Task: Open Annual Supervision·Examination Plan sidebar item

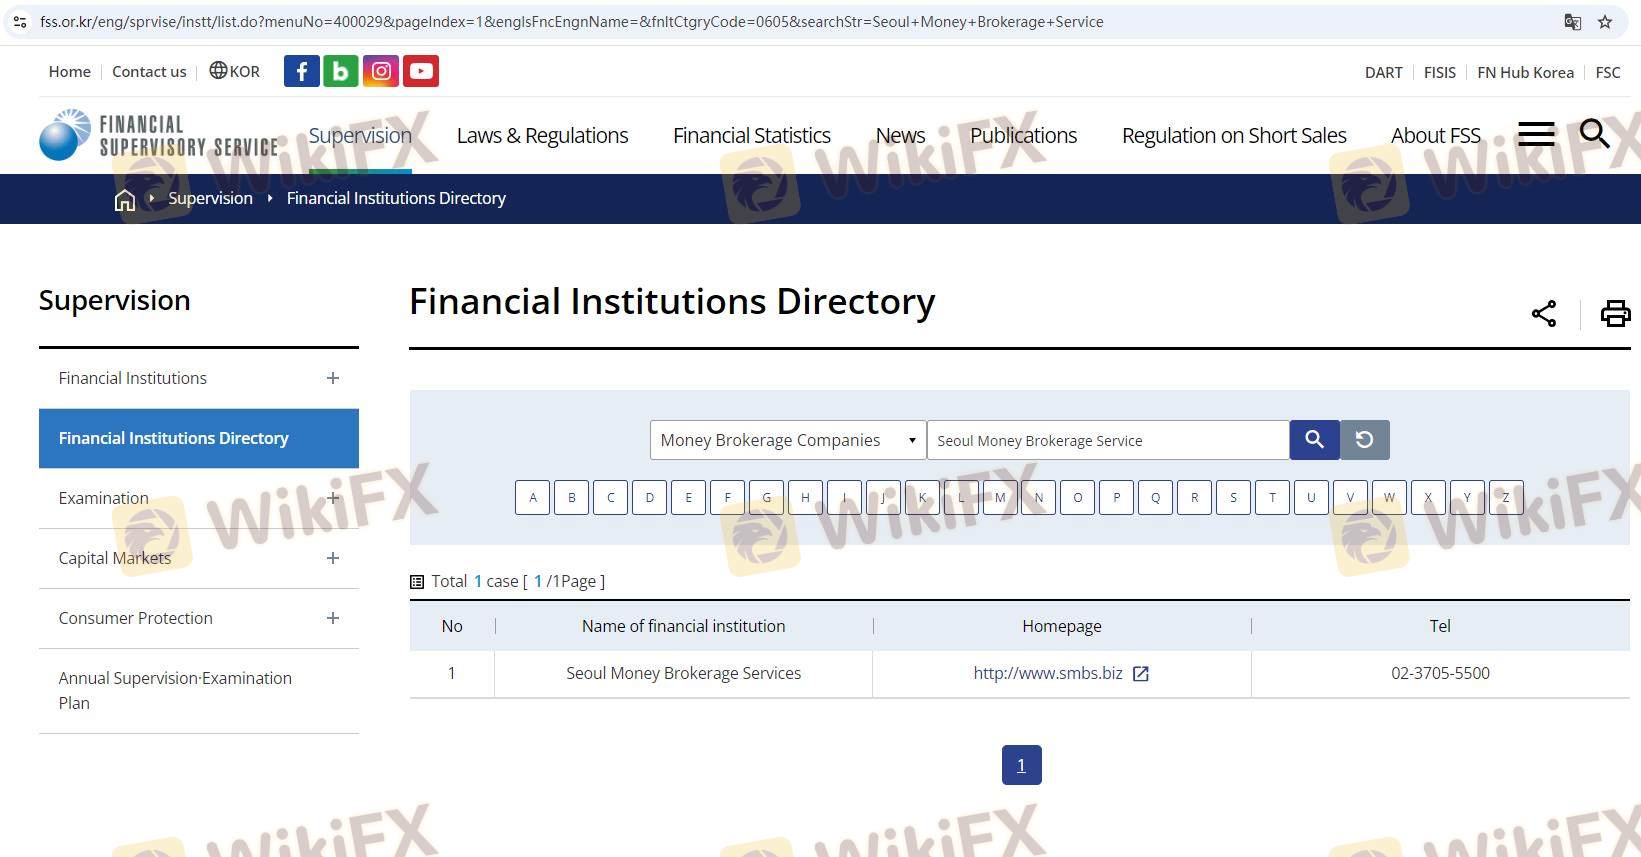Action: (x=199, y=690)
